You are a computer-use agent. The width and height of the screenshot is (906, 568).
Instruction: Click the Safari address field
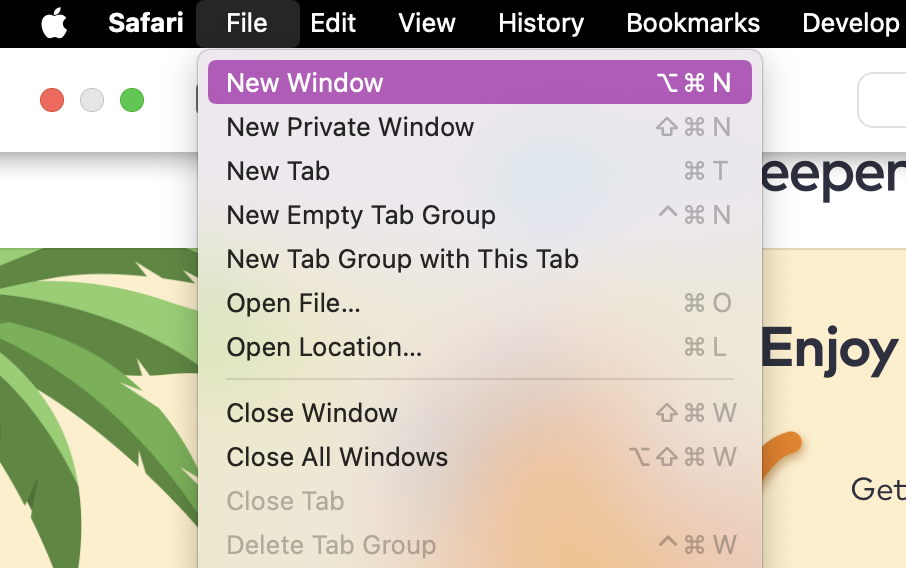click(882, 99)
